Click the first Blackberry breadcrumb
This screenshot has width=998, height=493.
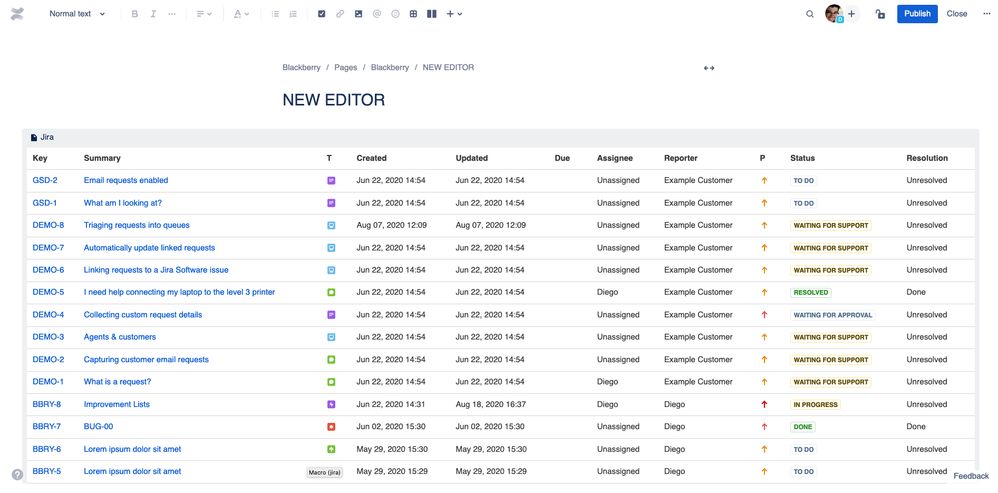pos(302,67)
